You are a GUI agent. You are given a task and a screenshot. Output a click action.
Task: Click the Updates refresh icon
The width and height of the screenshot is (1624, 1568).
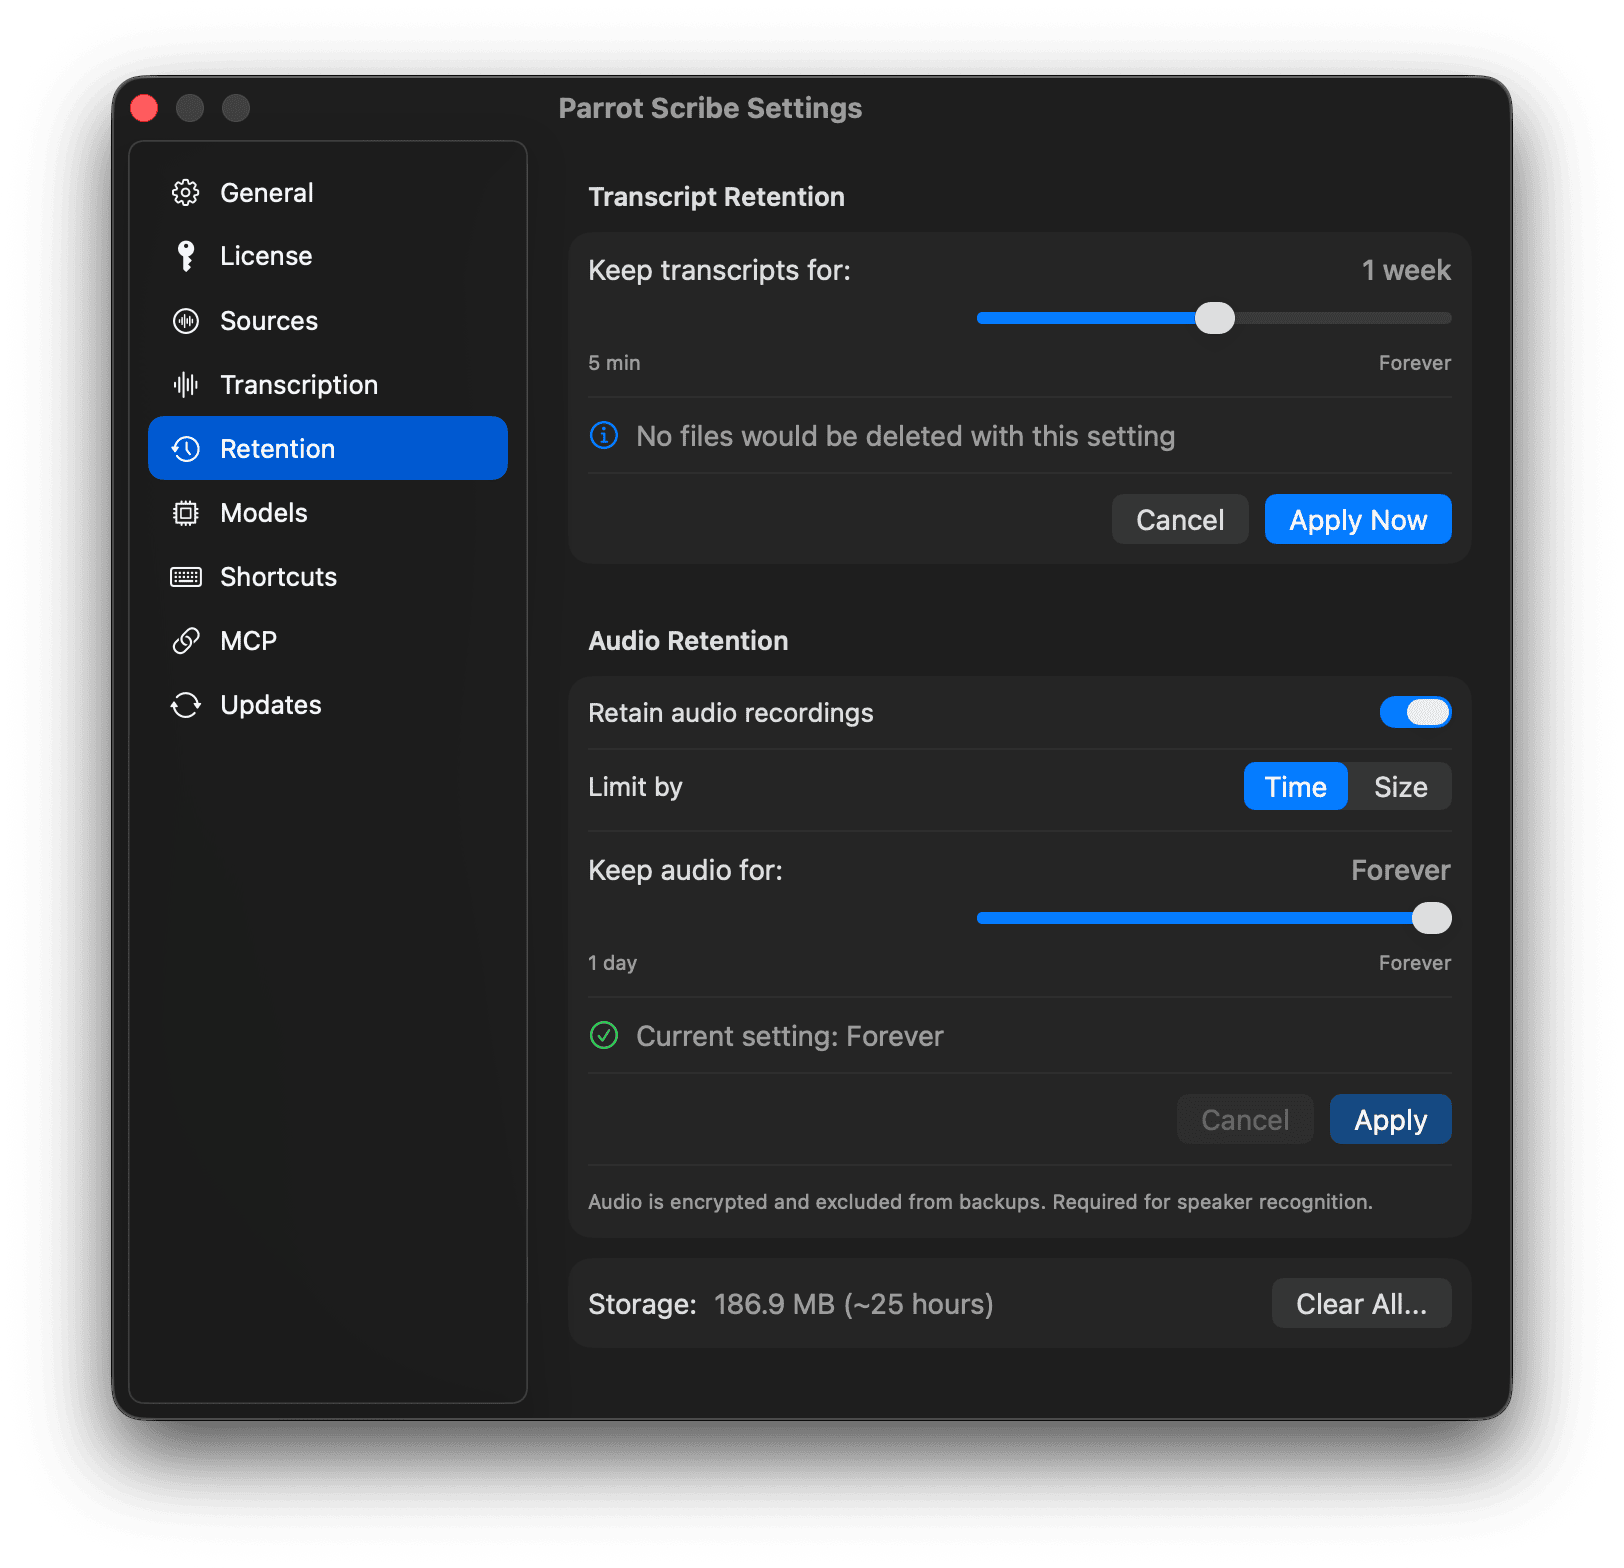click(x=186, y=704)
